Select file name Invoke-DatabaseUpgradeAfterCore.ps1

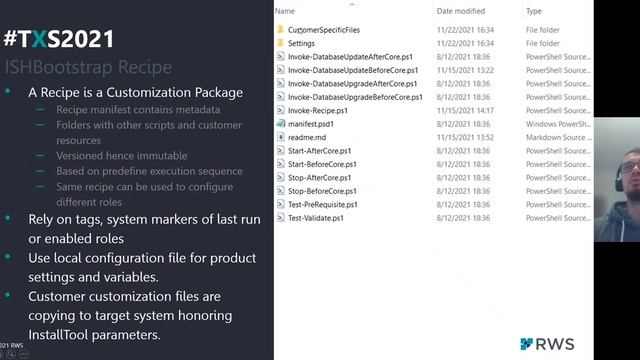pyautogui.click(x=353, y=84)
